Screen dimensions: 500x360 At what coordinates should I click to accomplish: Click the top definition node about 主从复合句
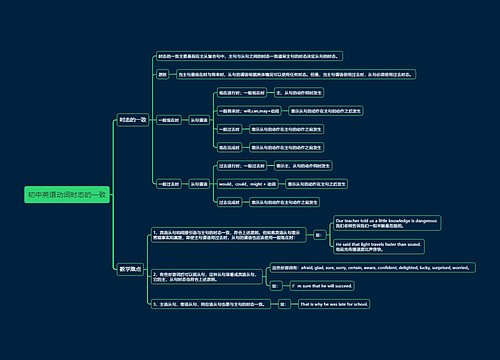pos(249,56)
